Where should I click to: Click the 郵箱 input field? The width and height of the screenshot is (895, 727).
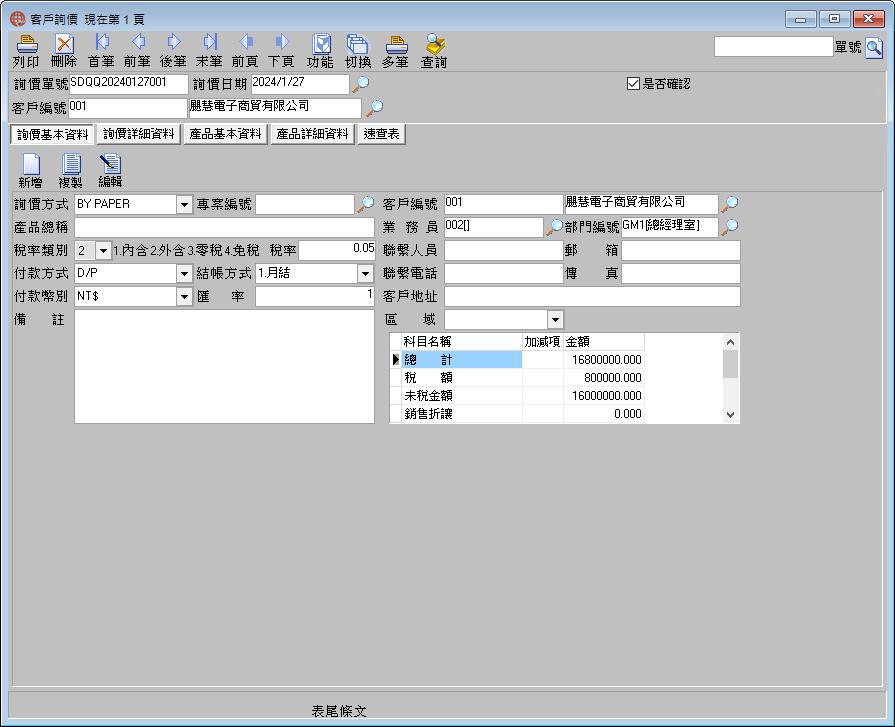tap(681, 251)
